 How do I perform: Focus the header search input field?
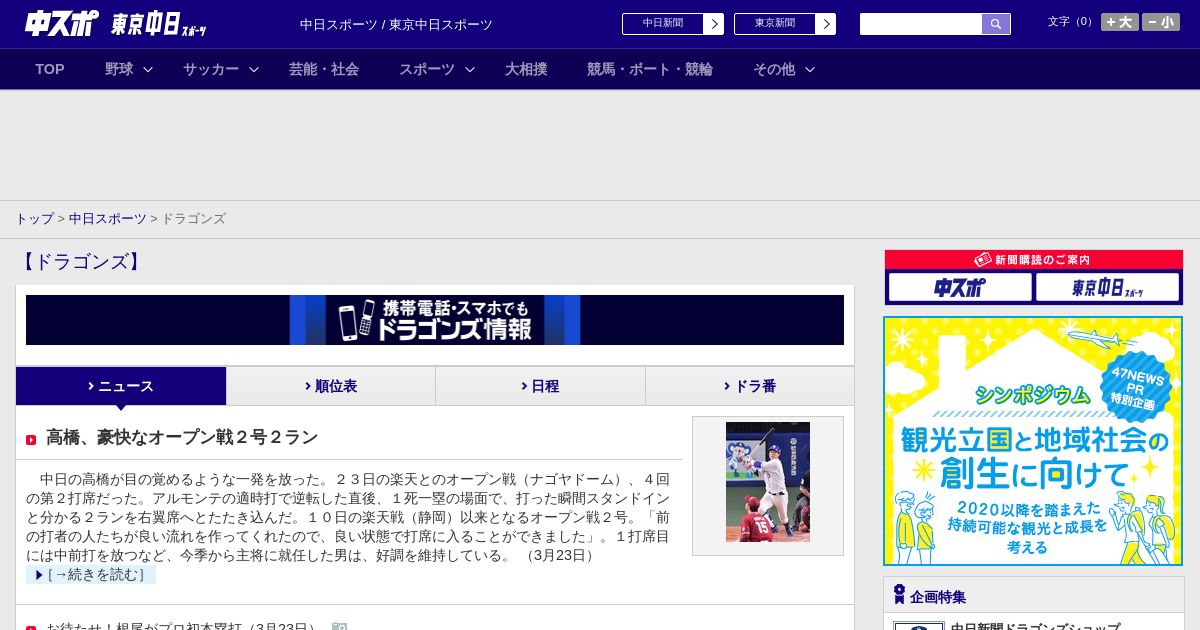tap(921, 24)
